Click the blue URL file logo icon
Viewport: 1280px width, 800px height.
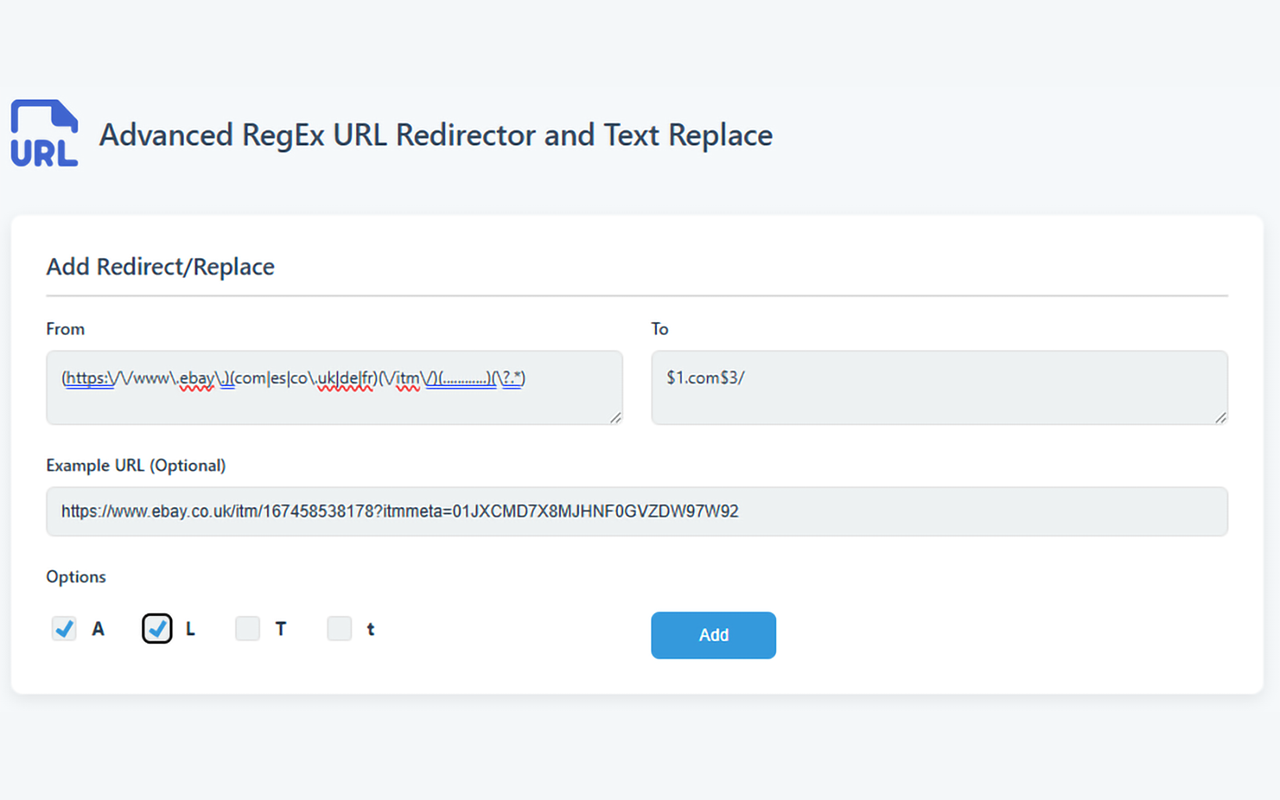pos(44,133)
